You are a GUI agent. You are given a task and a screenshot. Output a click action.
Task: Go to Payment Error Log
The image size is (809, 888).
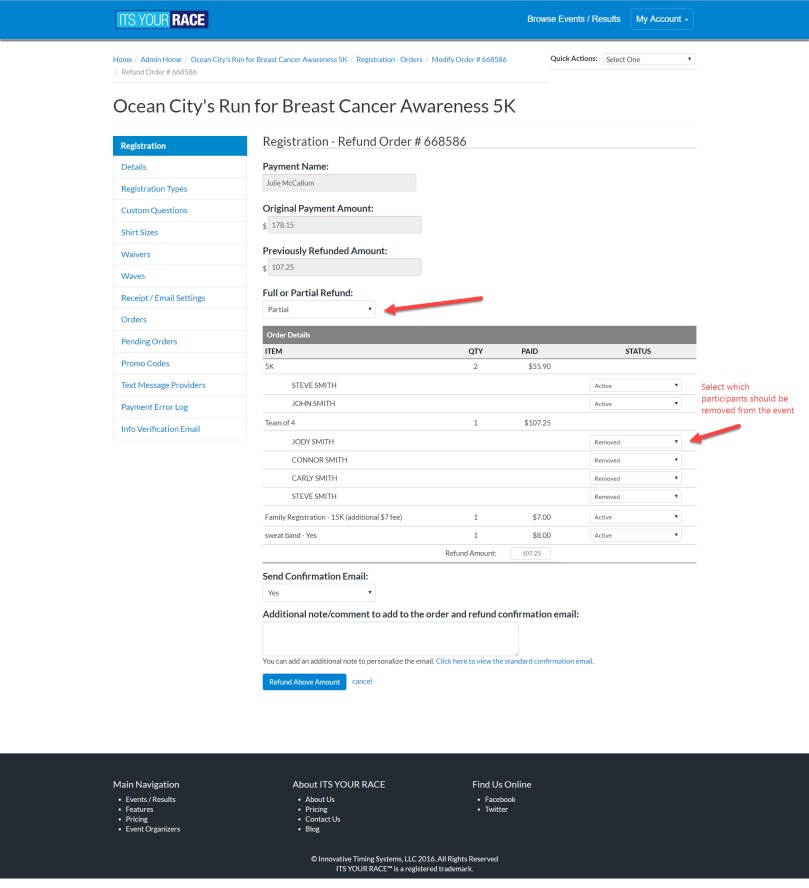(x=155, y=407)
